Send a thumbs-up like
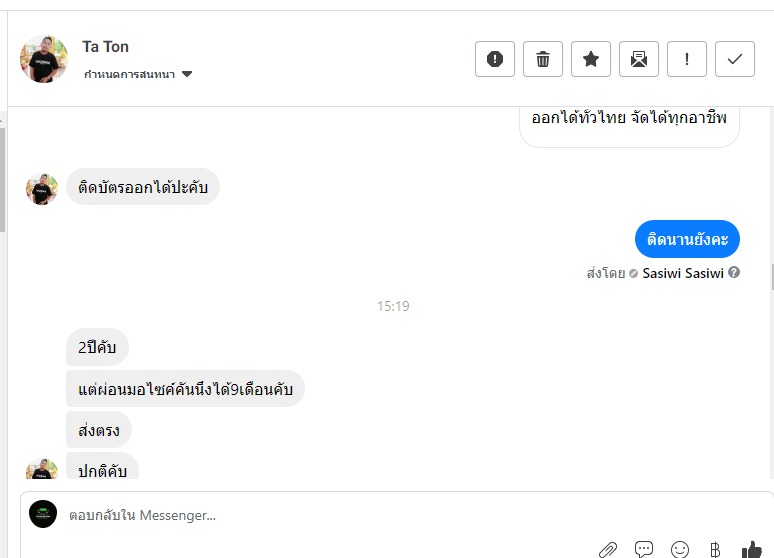 point(751,548)
